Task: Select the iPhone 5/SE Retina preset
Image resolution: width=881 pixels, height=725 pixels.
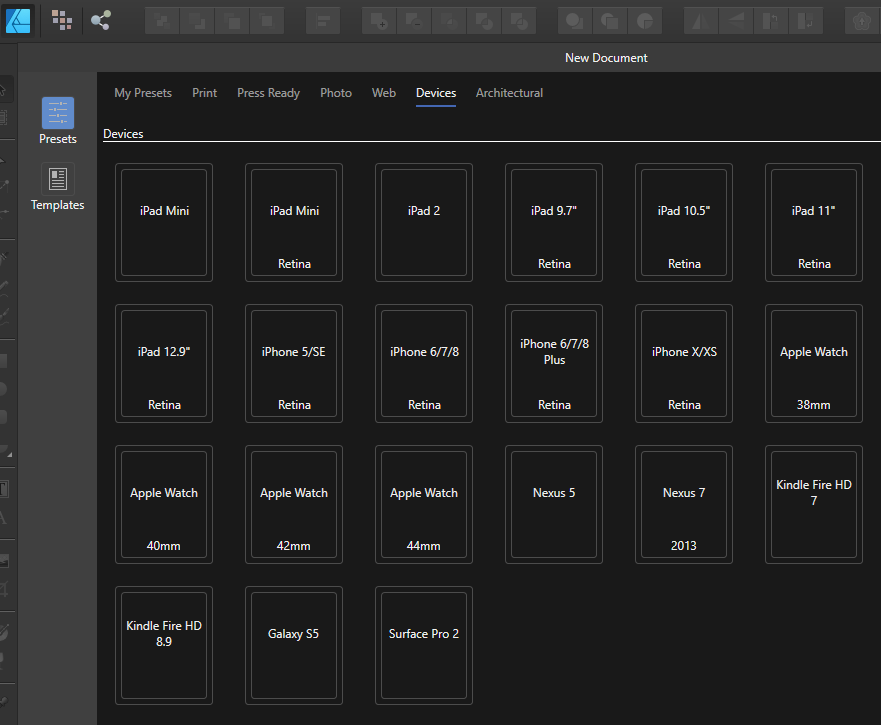Action: 294,364
